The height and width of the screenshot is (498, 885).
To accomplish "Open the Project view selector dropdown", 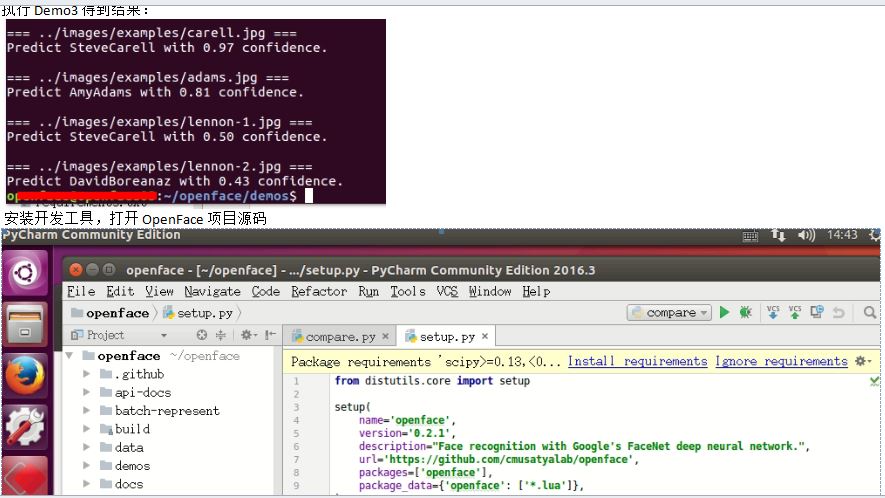I will pos(164,335).
